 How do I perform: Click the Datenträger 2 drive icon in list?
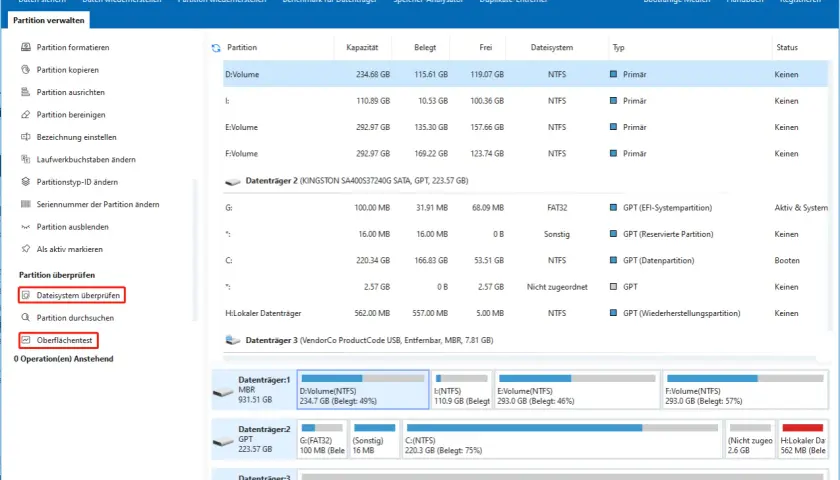(x=232, y=182)
